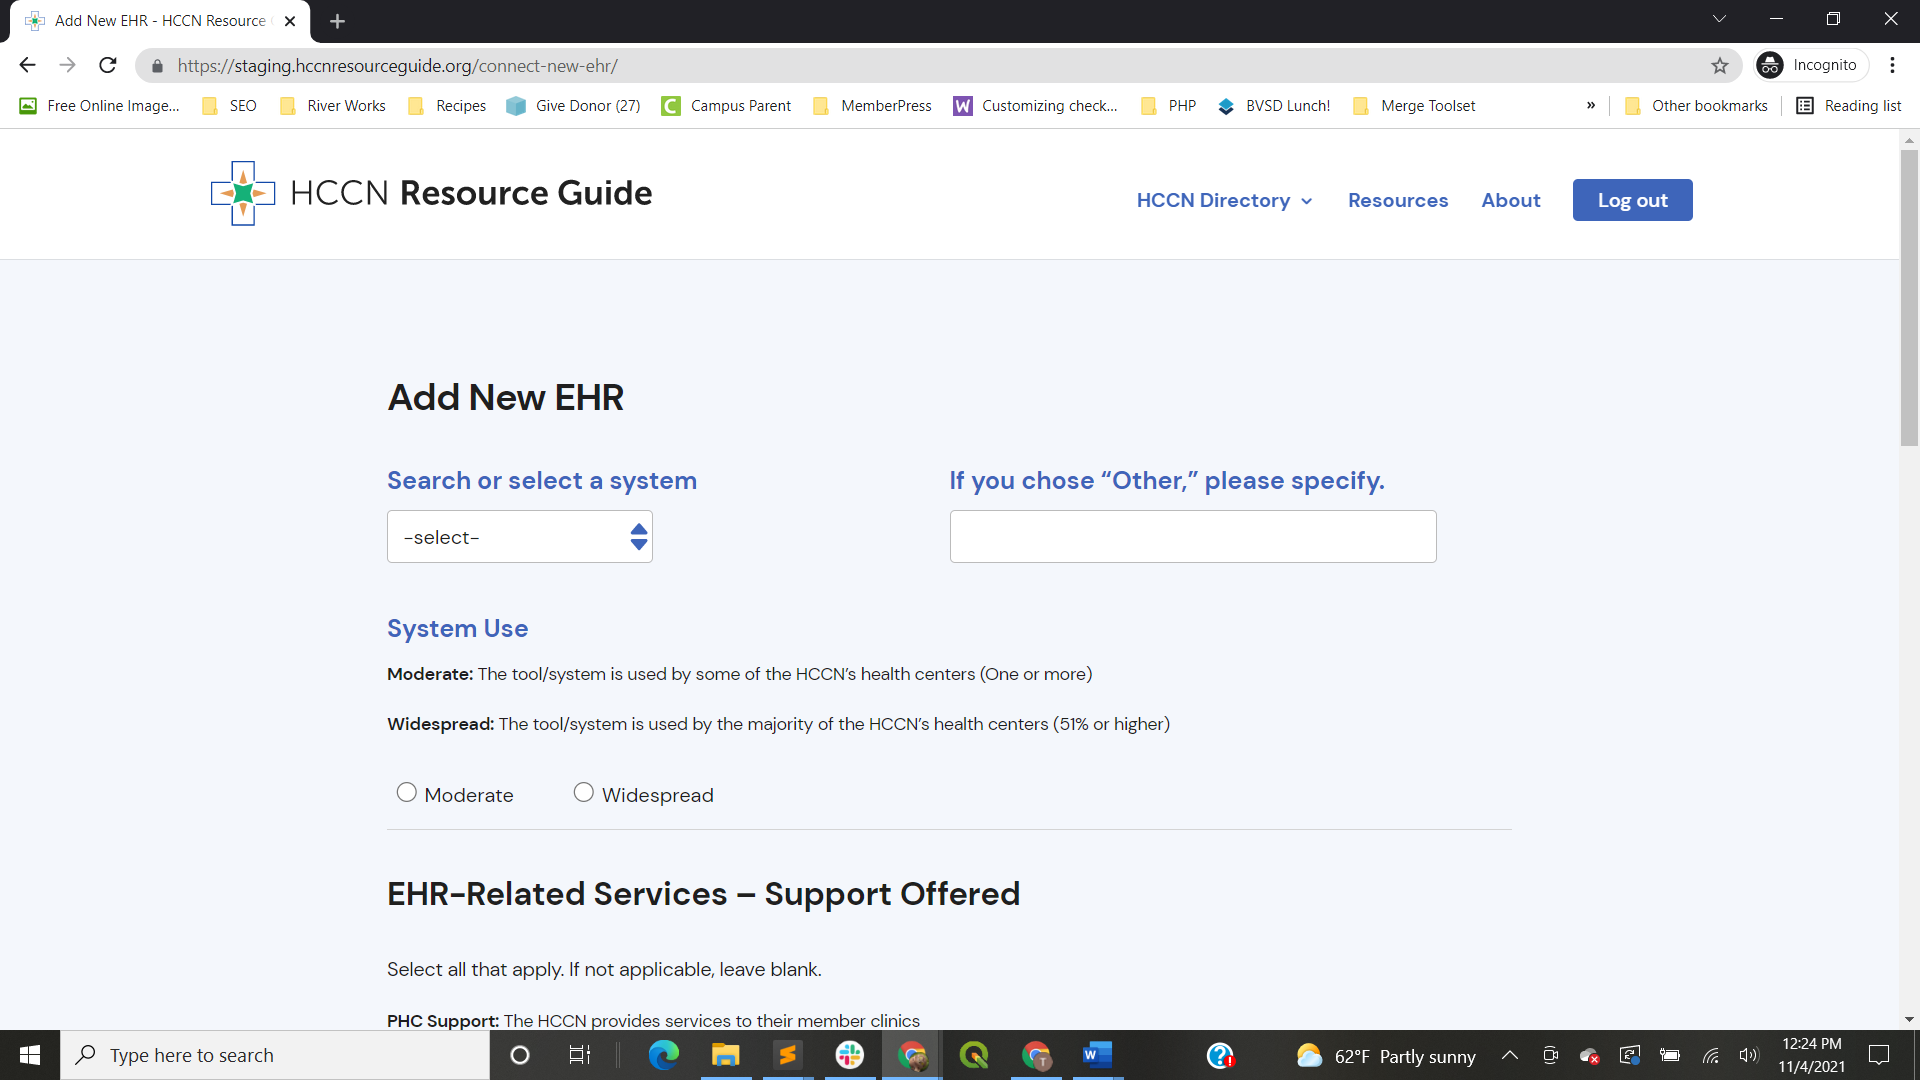Open the Incognito profile indicator
Screen dimensions: 1920x1080
(1811, 65)
